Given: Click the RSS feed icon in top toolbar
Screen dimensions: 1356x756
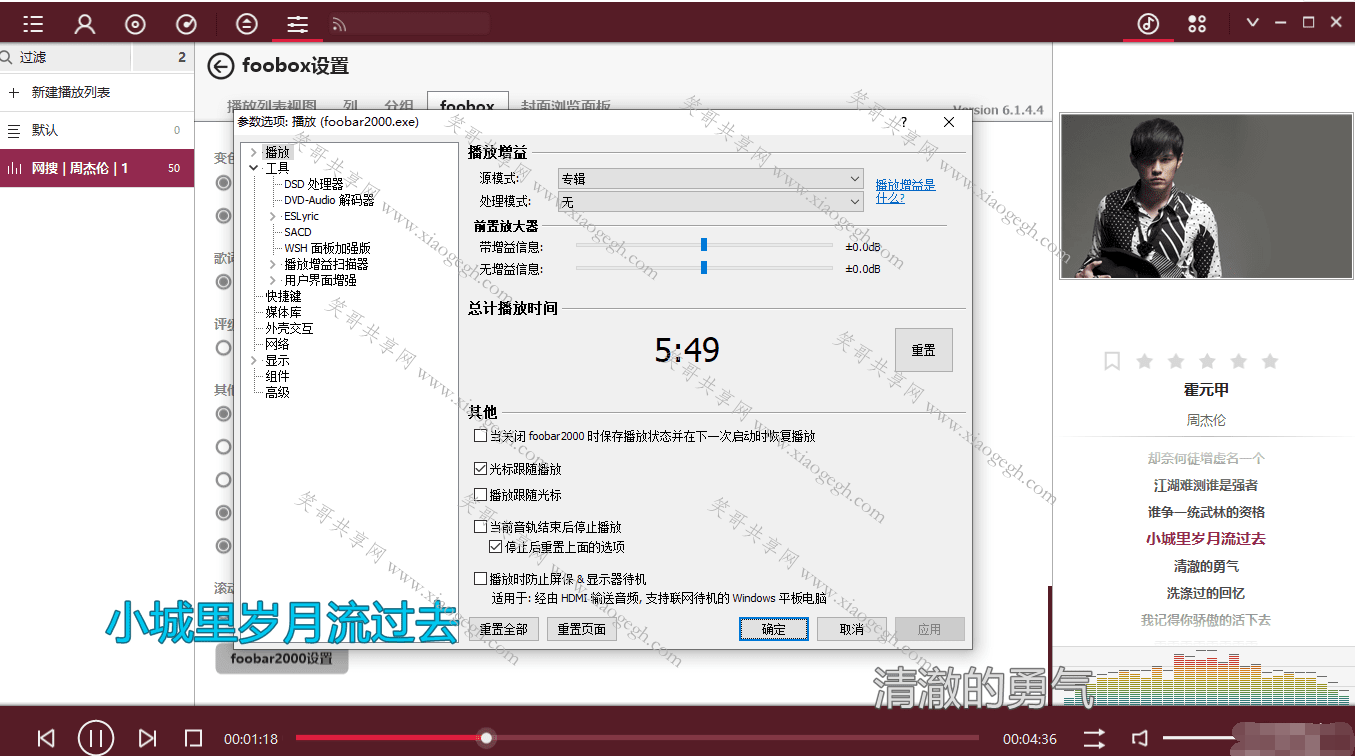Looking at the screenshot, I should (339, 24).
